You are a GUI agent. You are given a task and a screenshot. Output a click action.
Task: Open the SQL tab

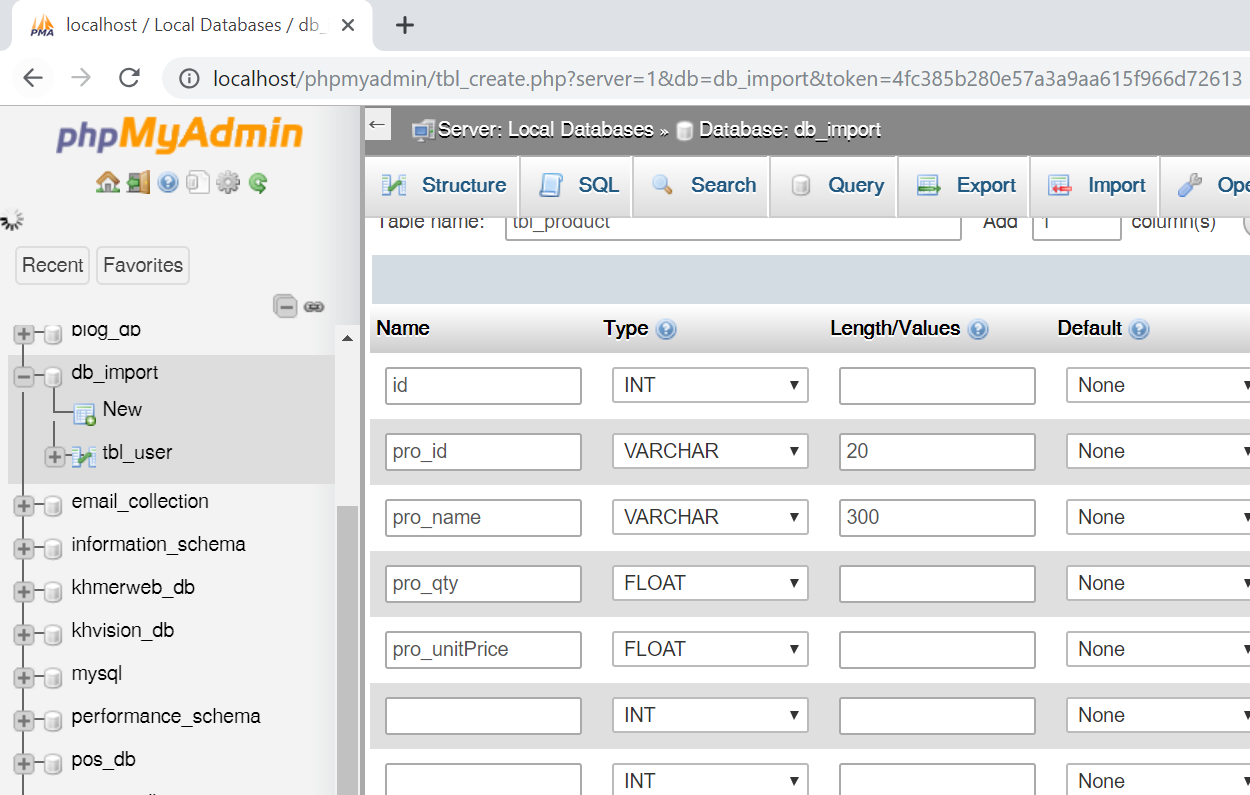pos(577,185)
